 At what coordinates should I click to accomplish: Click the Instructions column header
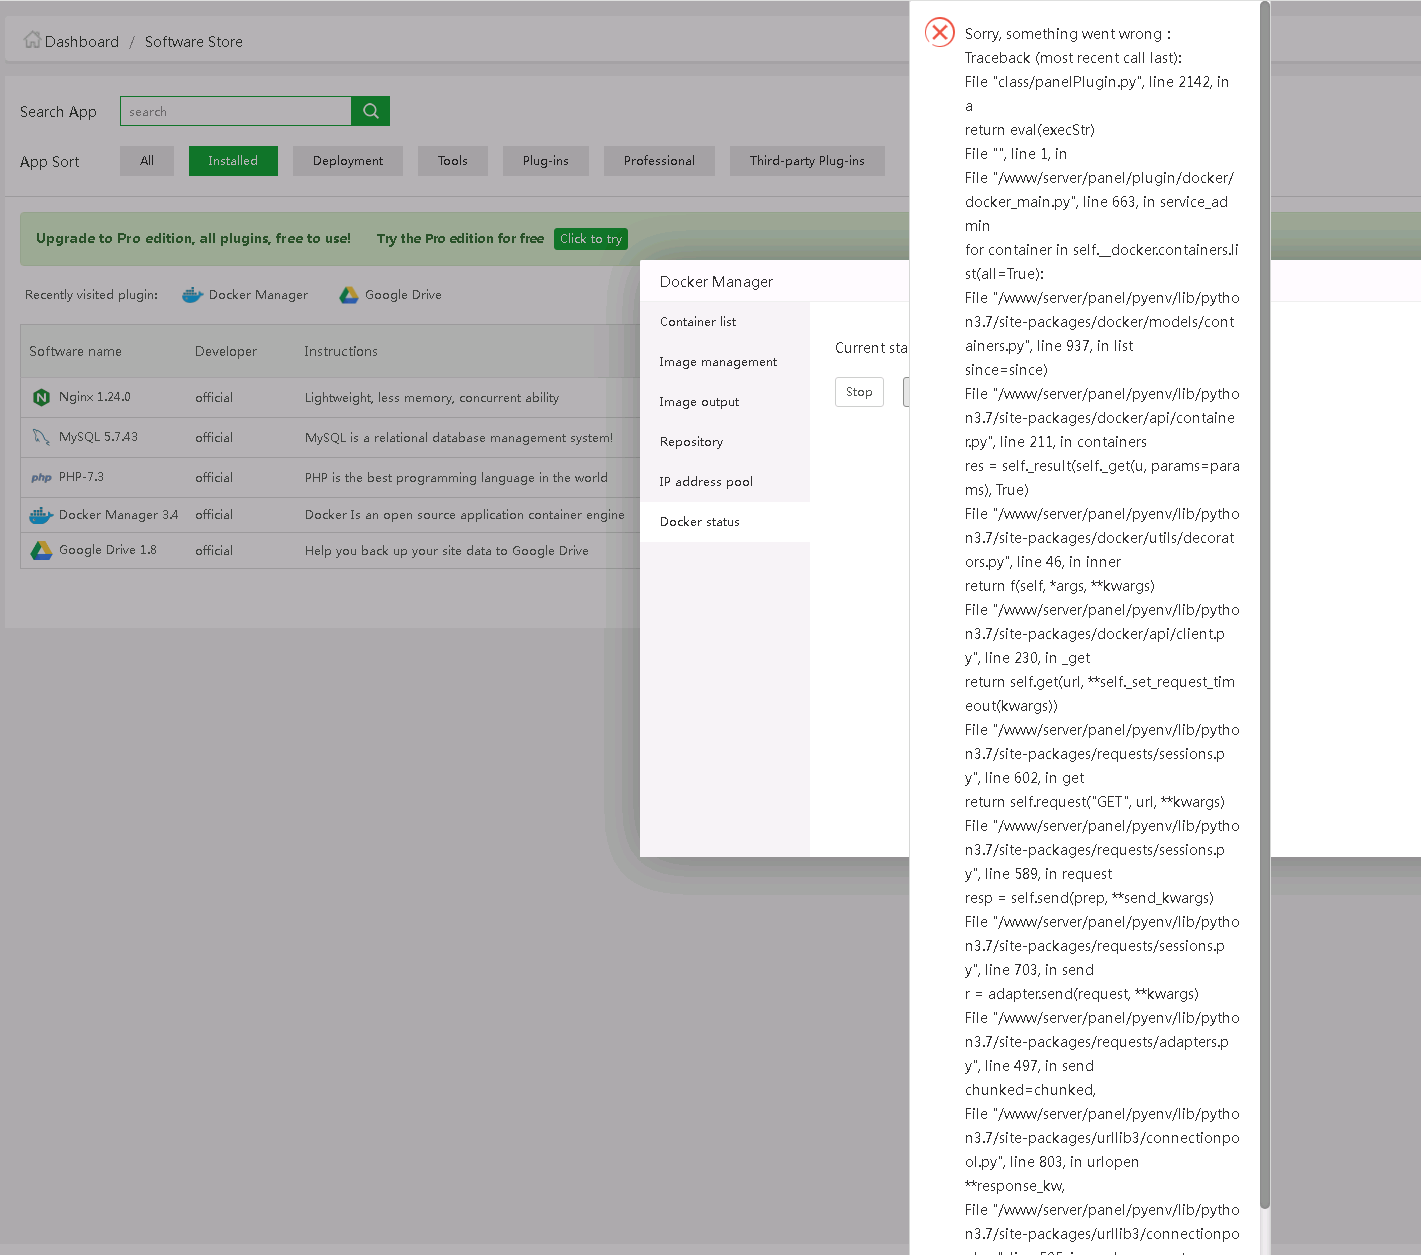tap(341, 352)
